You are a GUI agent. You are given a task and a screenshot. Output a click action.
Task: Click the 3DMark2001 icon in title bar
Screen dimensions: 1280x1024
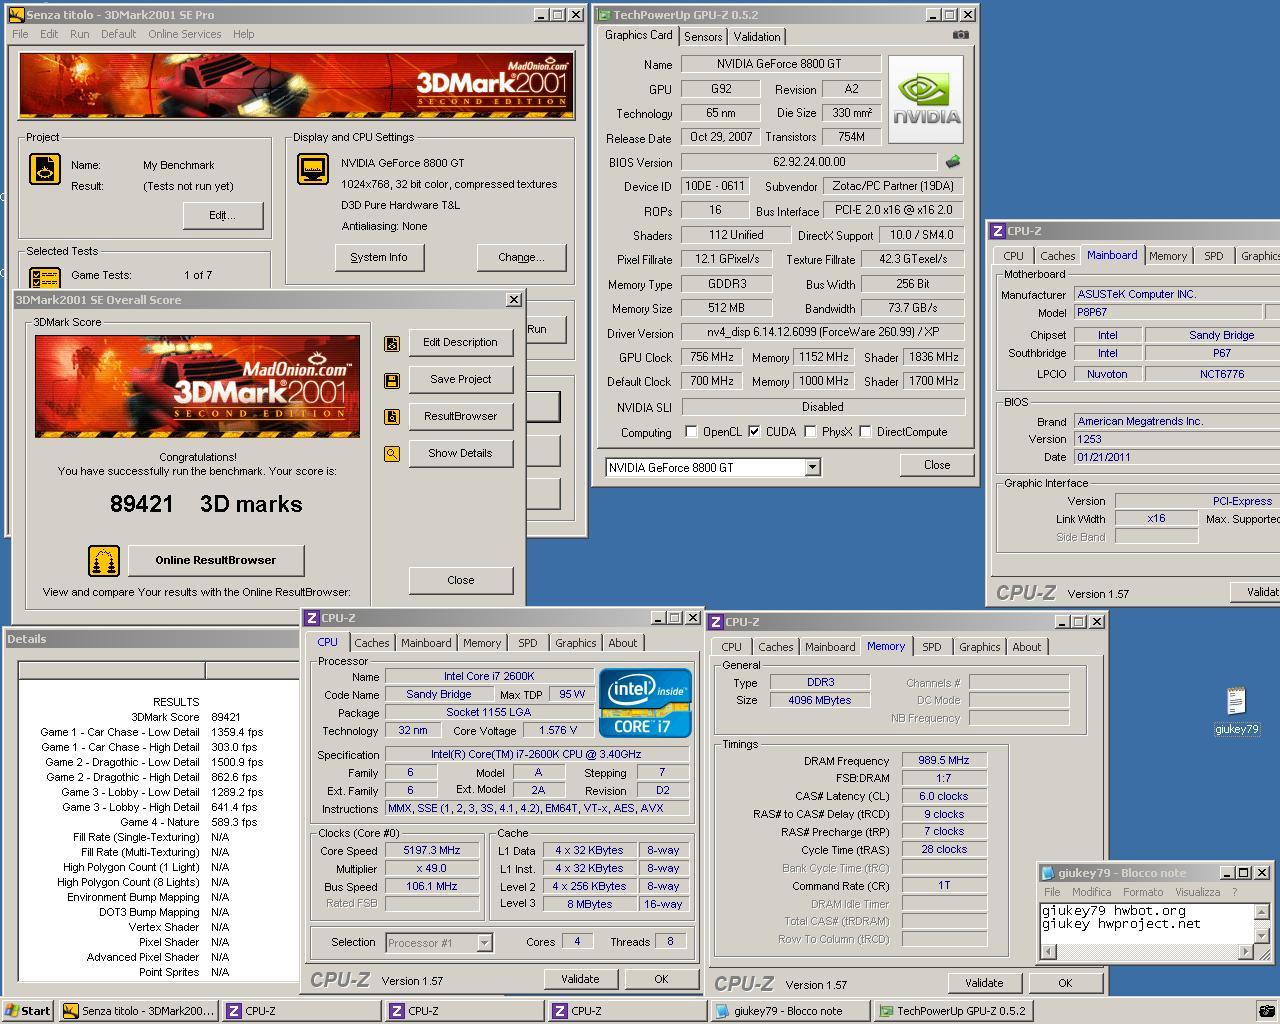(x=16, y=15)
